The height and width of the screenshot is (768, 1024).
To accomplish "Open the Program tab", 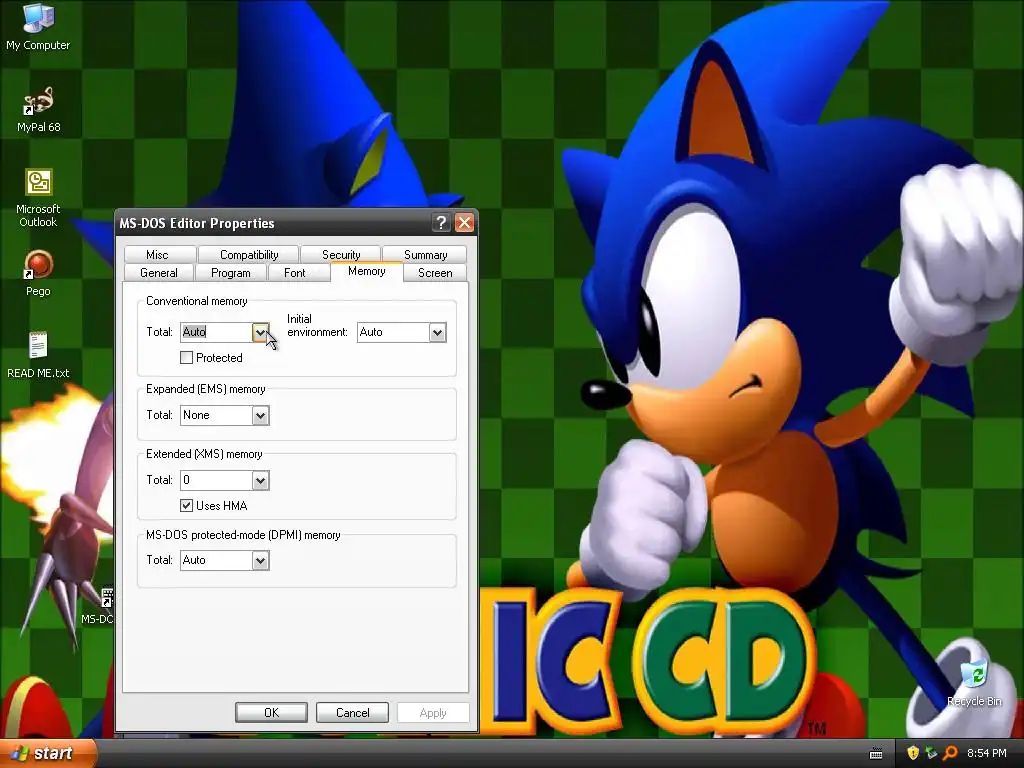I will tap(231, 272).
